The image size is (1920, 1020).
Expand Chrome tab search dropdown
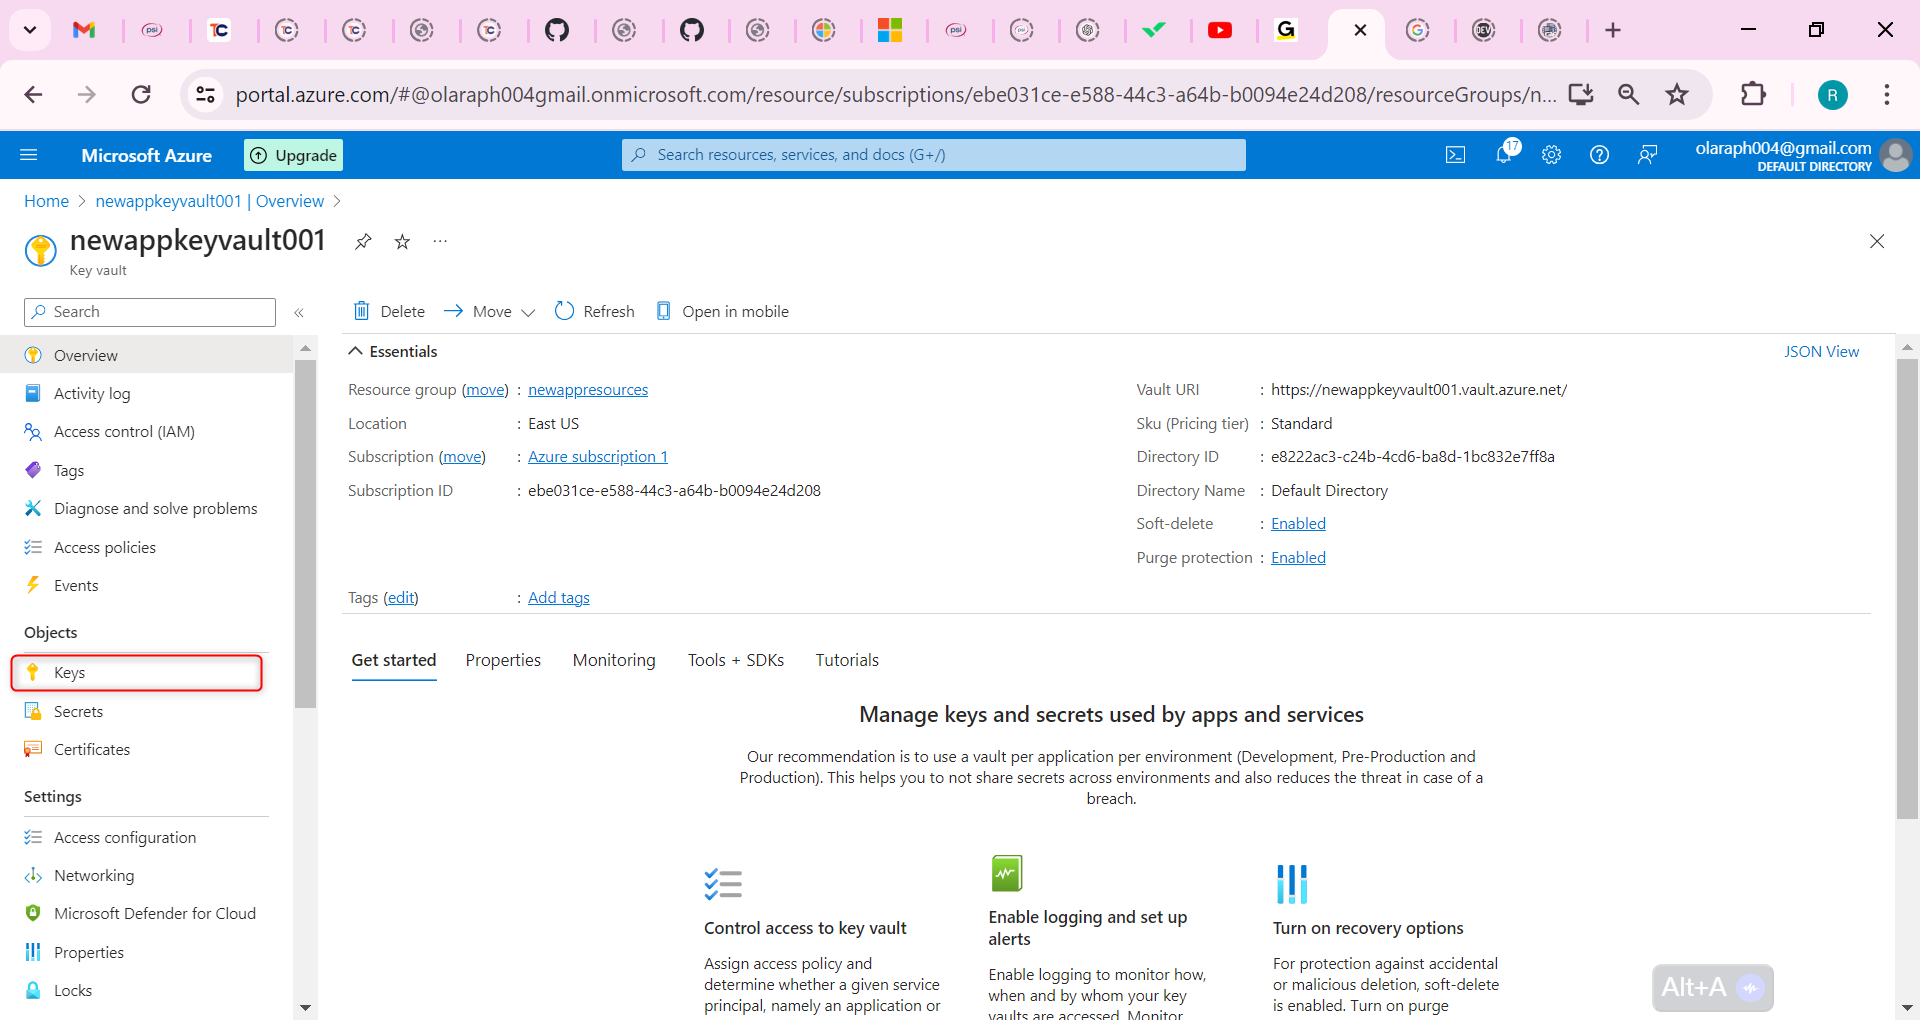pos(30,30)
